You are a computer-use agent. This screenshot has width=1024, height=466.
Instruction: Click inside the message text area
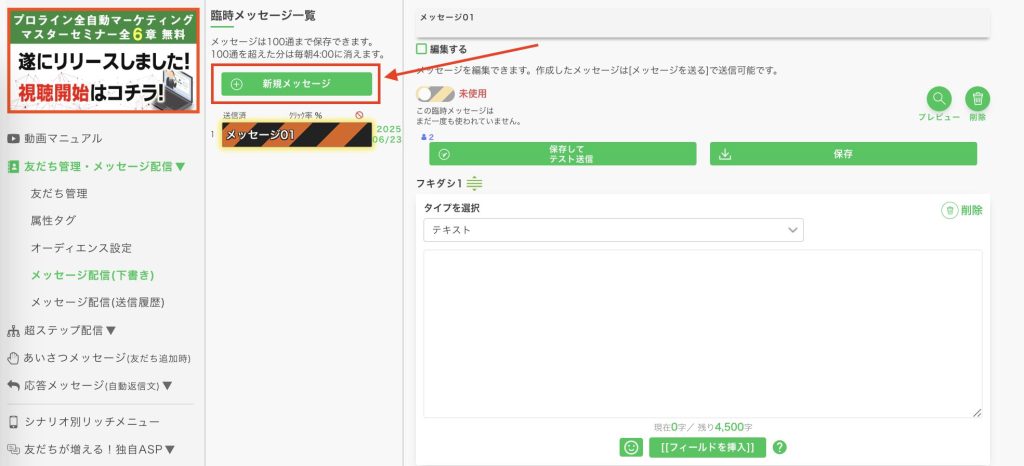702,332
